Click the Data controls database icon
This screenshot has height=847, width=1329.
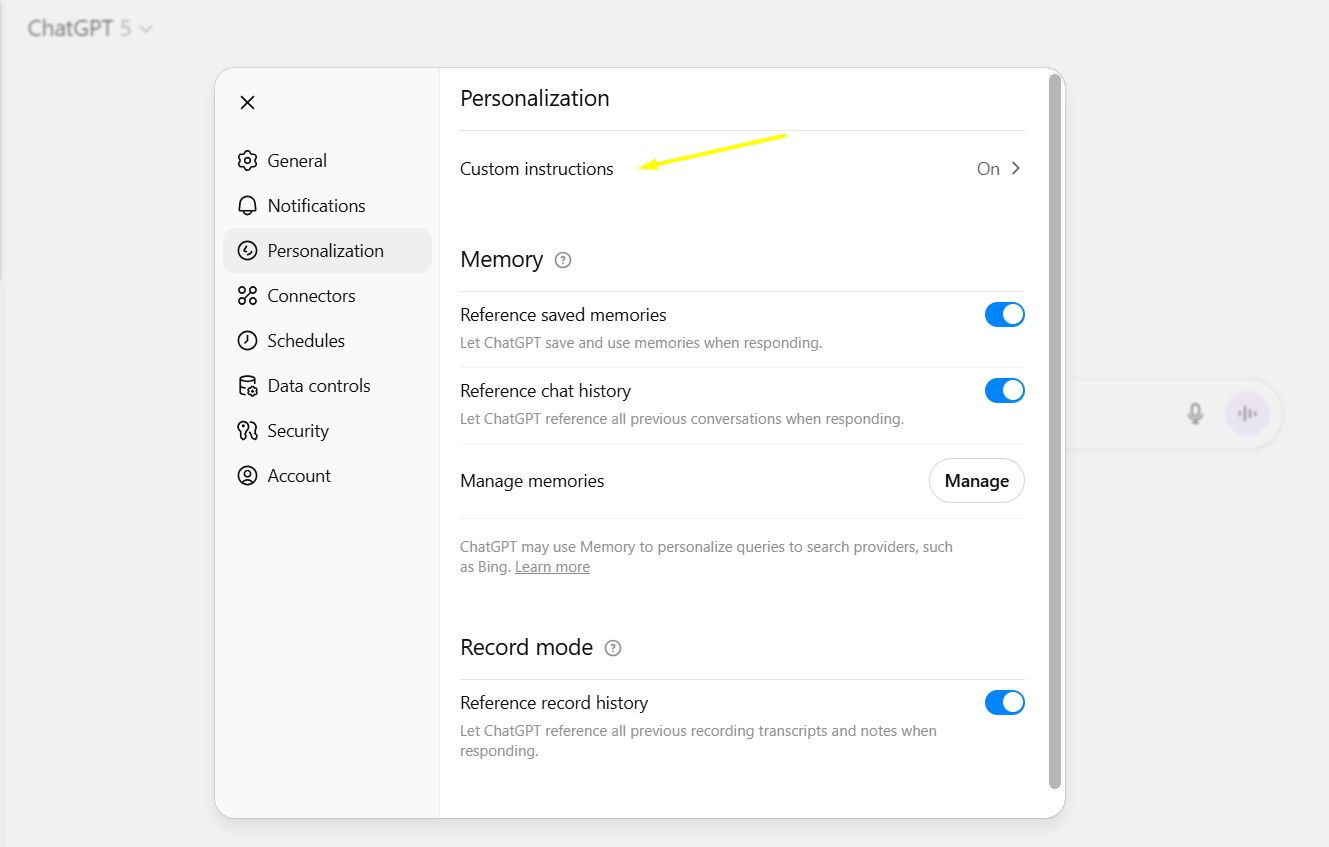coord(247,386)
